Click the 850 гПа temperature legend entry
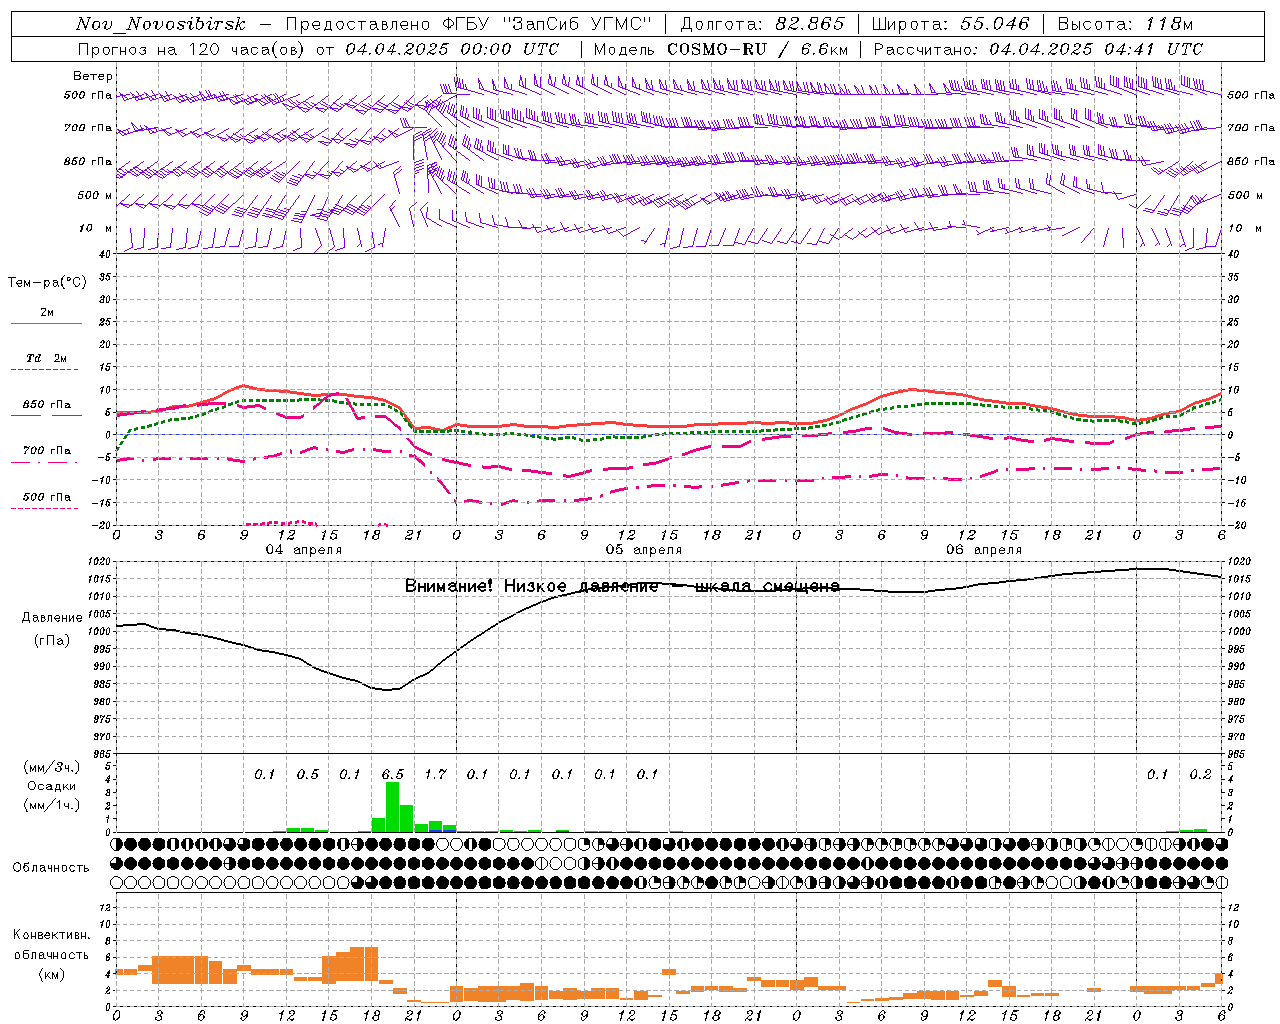1280x1024 pixels. (47, 405)
